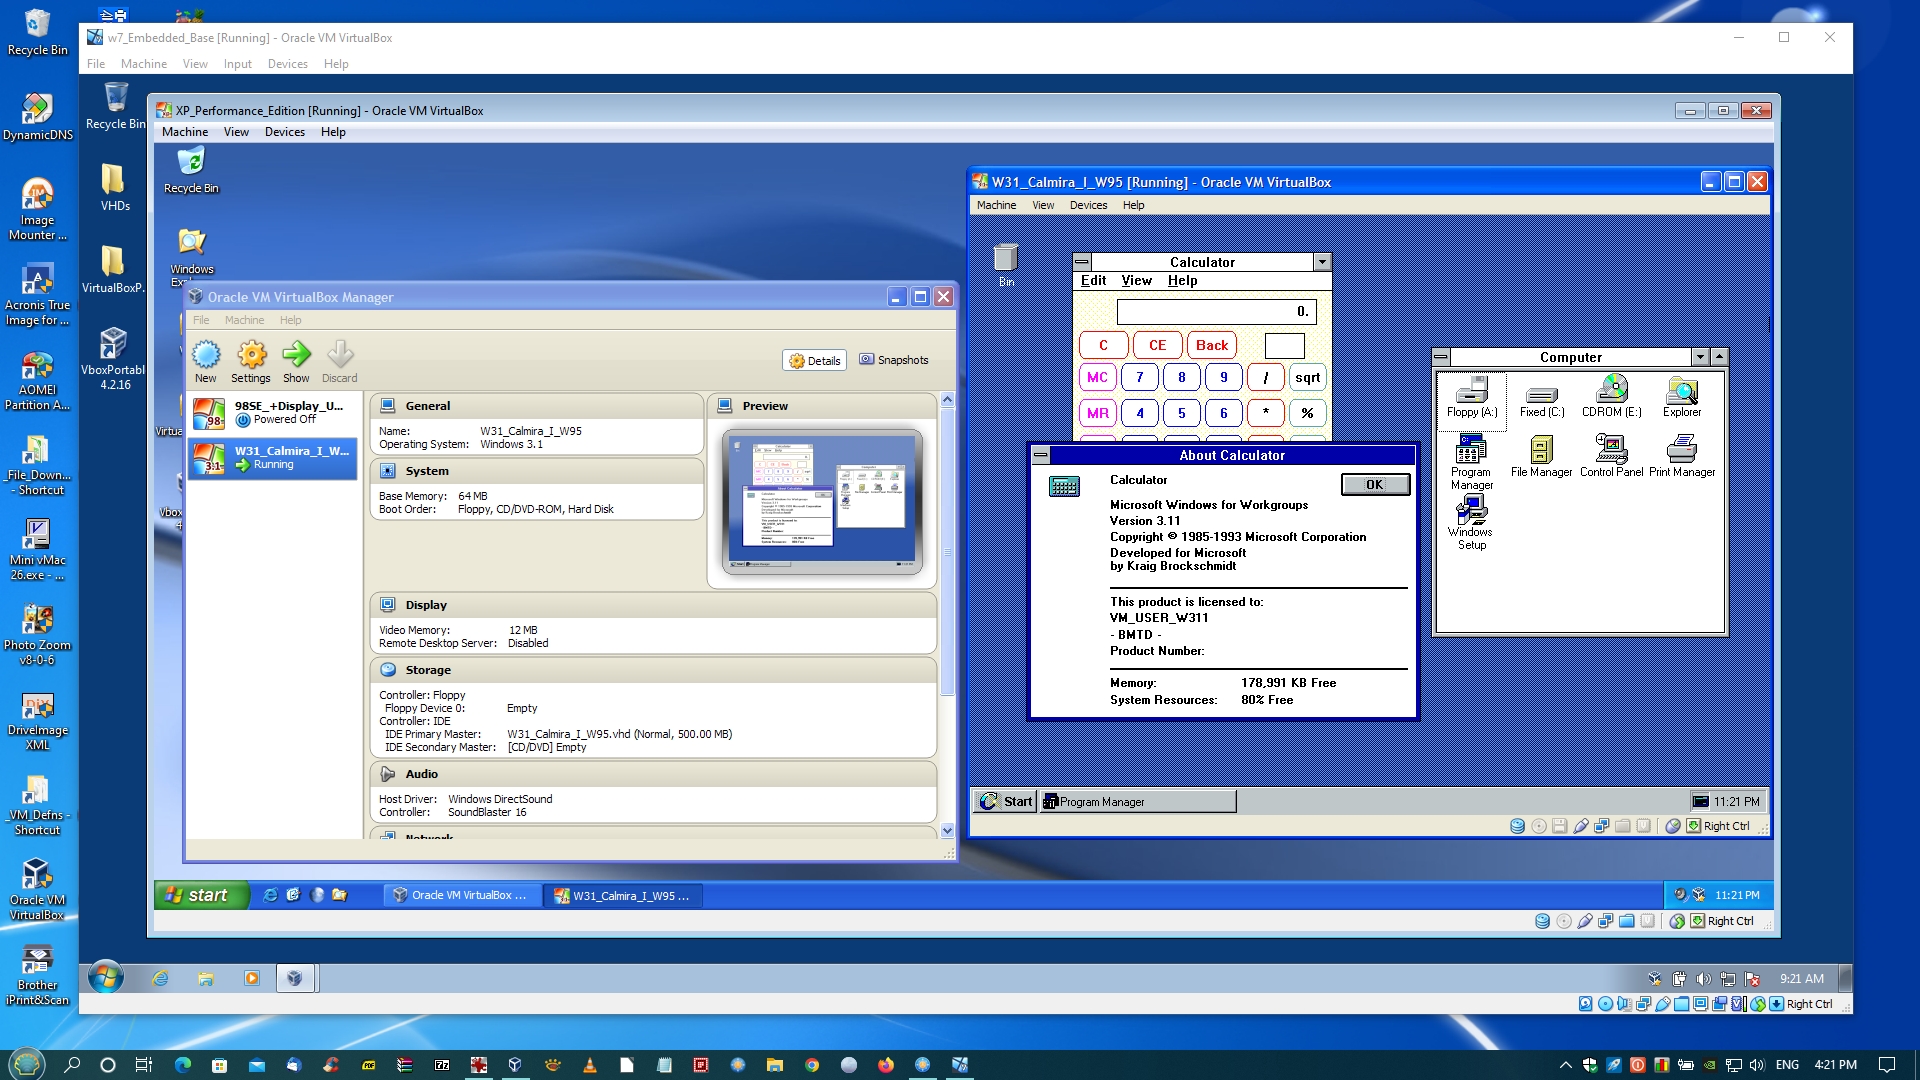Viewport: 1920px width, 1080px height.
Task: Open Floppy (A:) in Computer window
Action: [1471, 398]
